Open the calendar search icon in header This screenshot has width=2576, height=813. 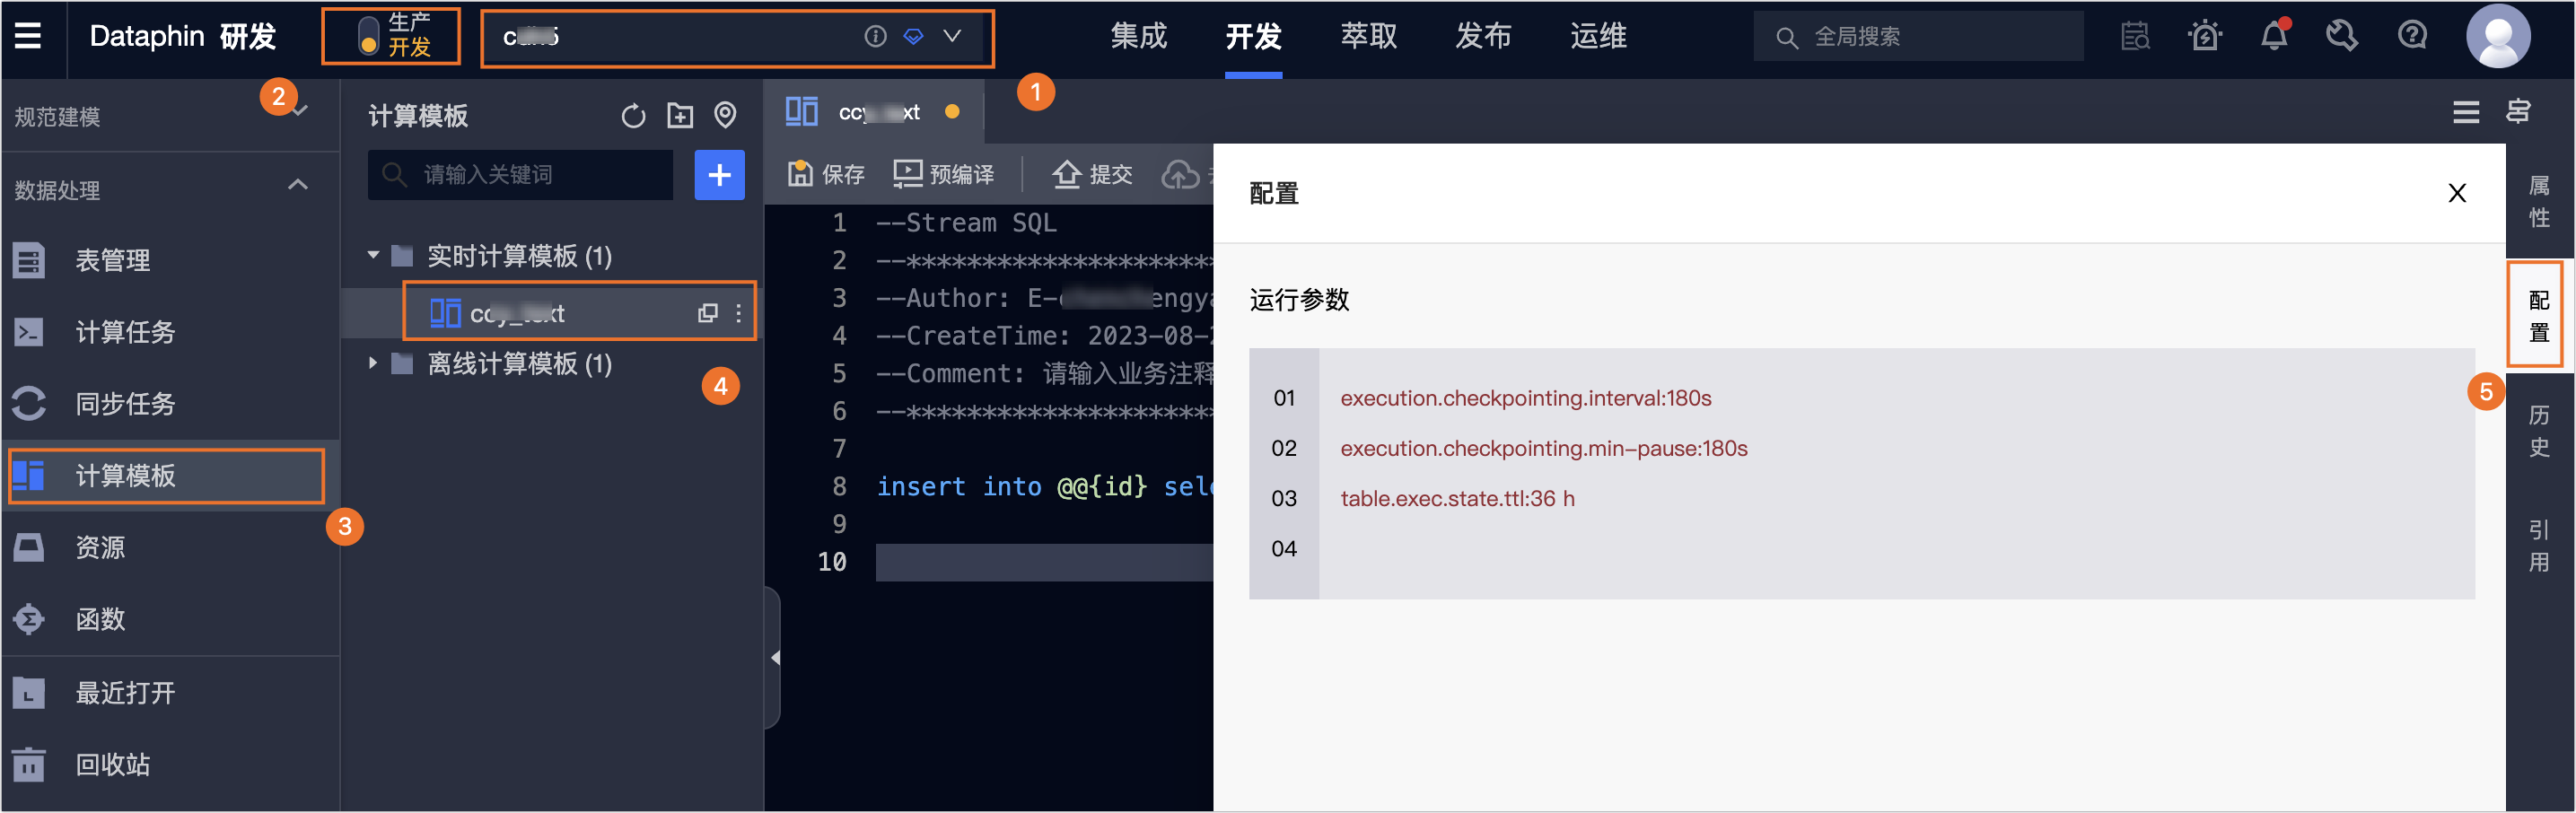point(2135,37)
